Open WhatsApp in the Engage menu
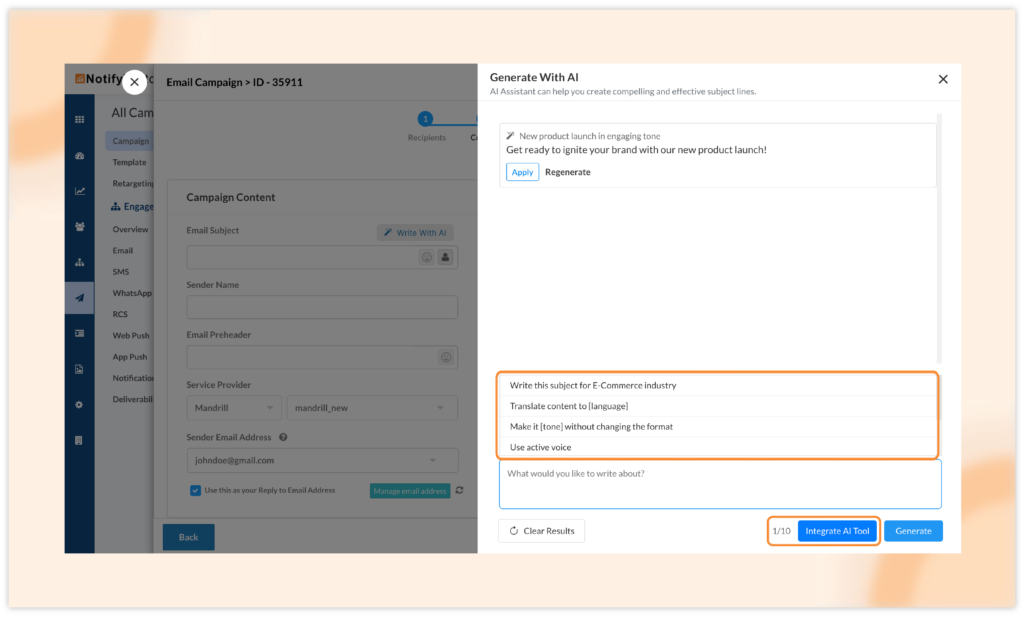The image size is (1024, 617). pos(132,293)
